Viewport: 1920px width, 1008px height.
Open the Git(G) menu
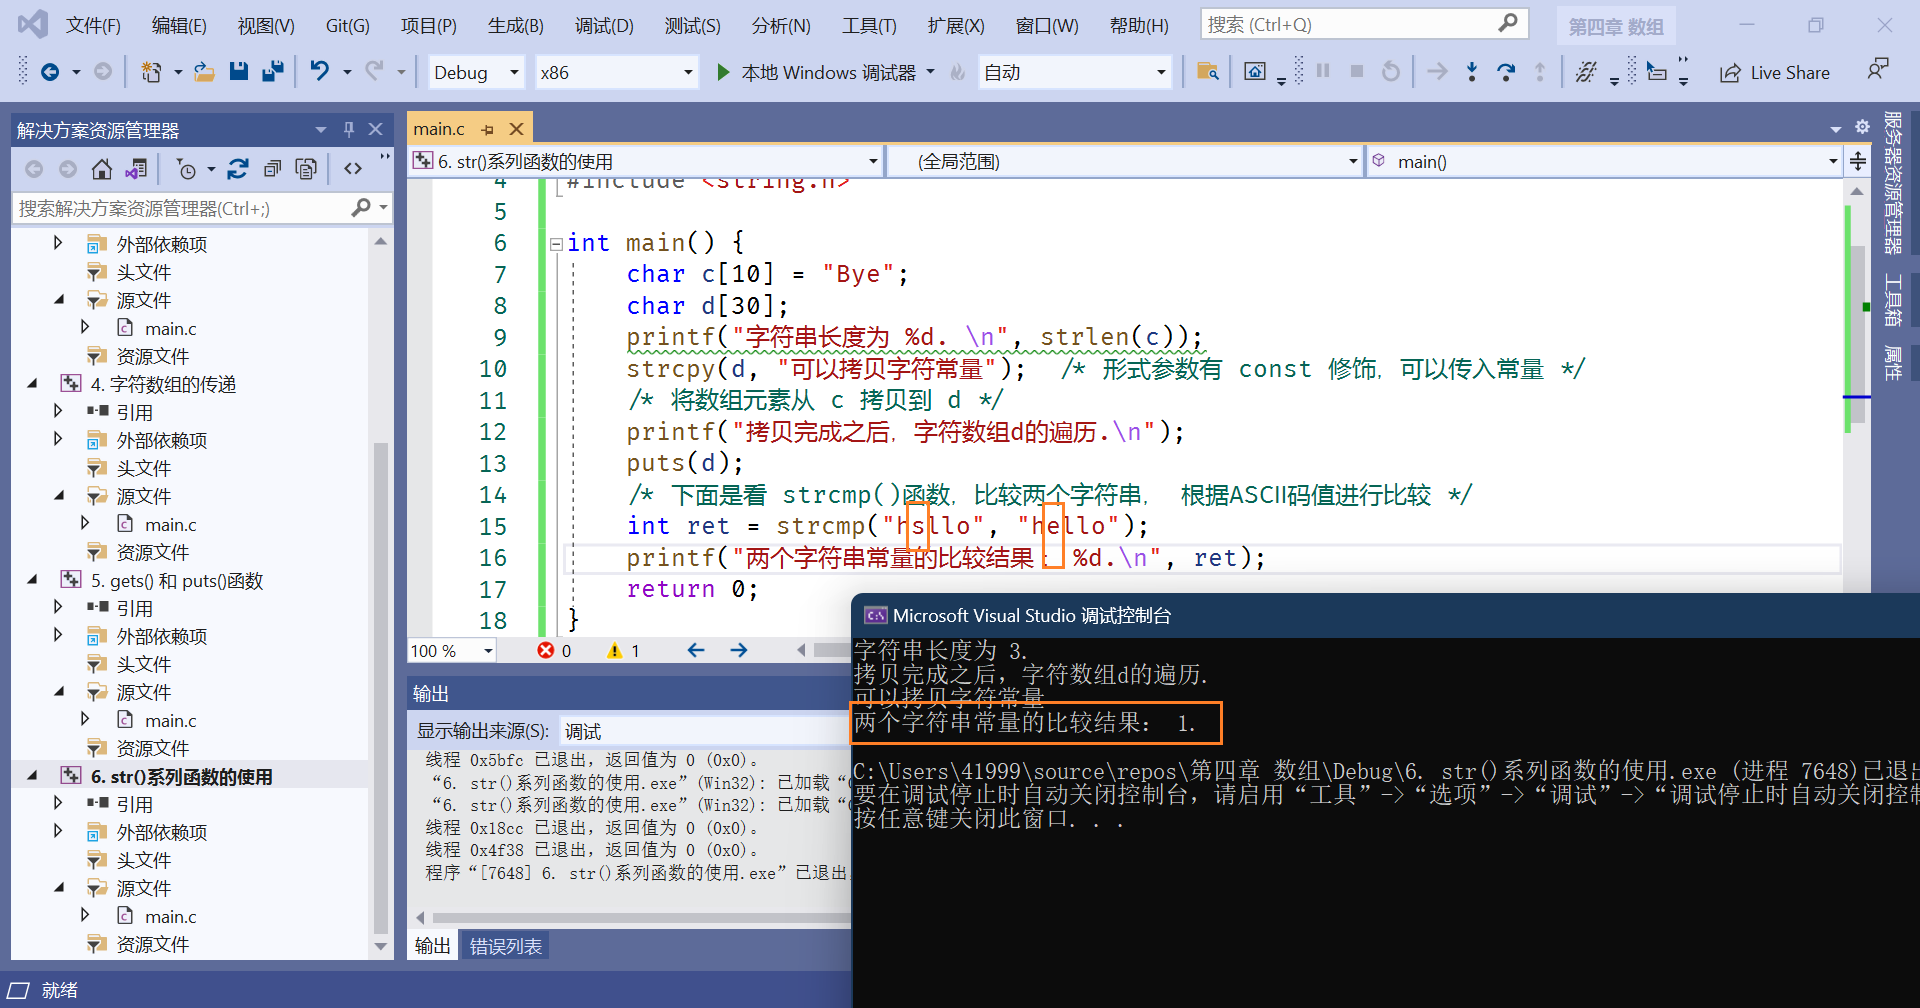347,25
